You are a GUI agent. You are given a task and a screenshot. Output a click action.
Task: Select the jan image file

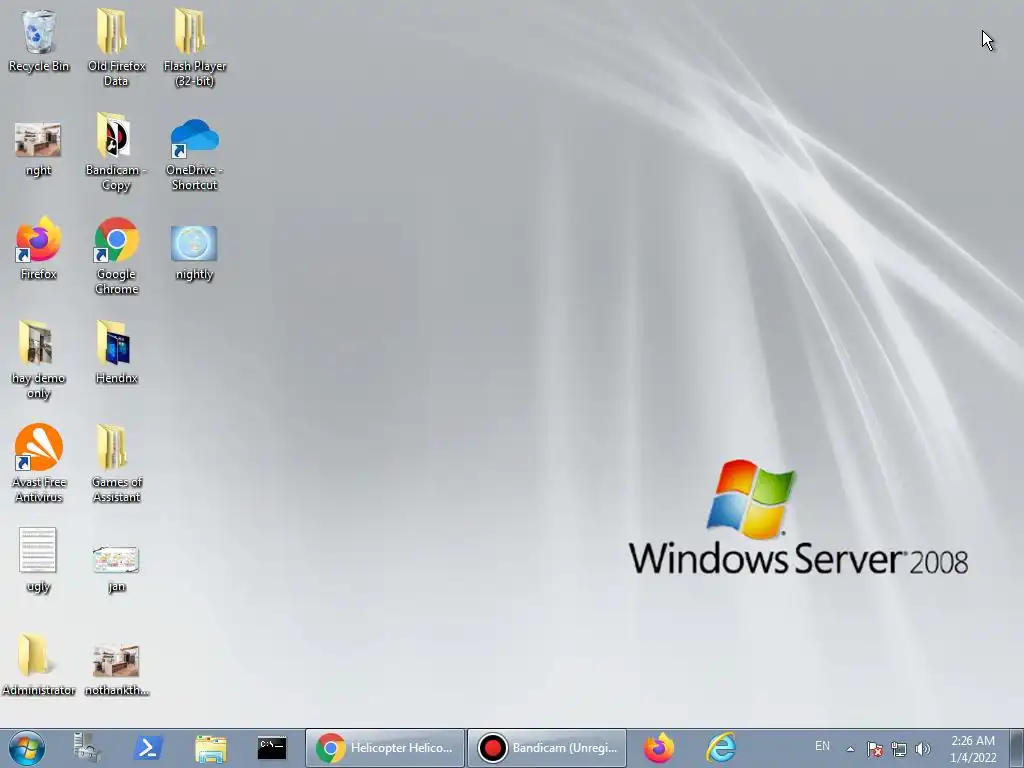(x=116, y=568)
